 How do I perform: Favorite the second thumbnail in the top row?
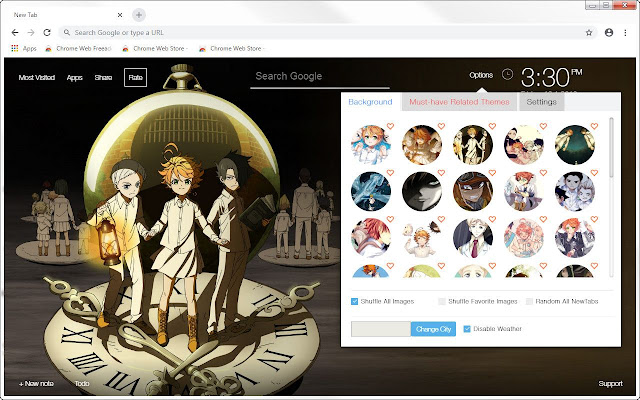pos(441,126)
